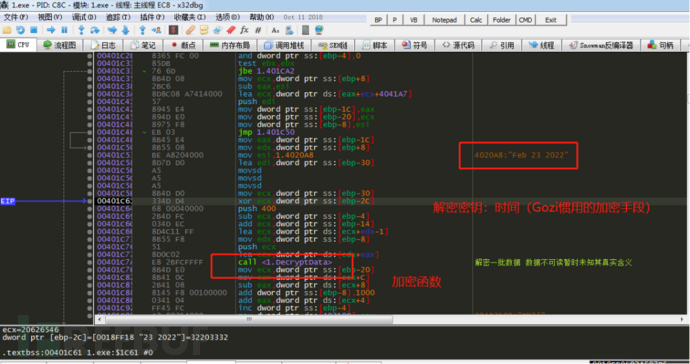
Task: Click the disassembly horizontal scrollbar thumb
Action: [249, 319]
